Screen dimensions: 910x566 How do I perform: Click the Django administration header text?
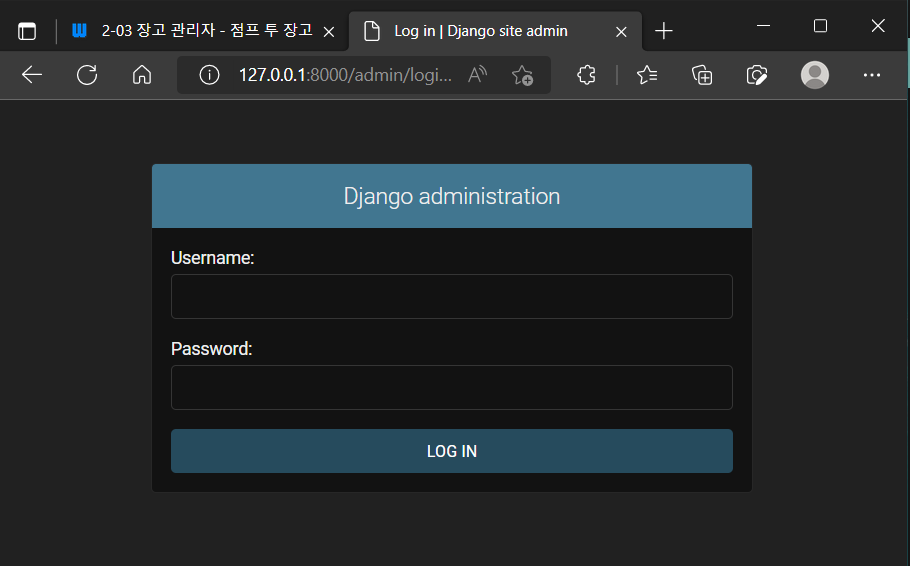click(452, 196)
